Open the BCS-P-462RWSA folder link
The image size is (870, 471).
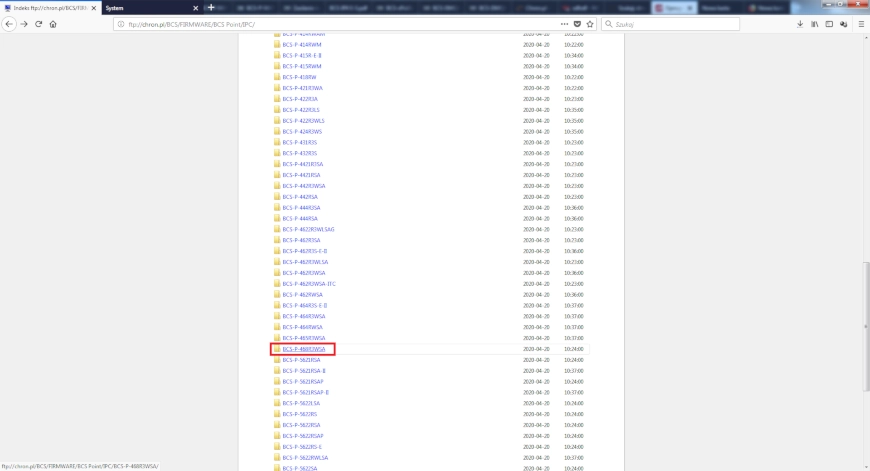click(x=302, y=295)
